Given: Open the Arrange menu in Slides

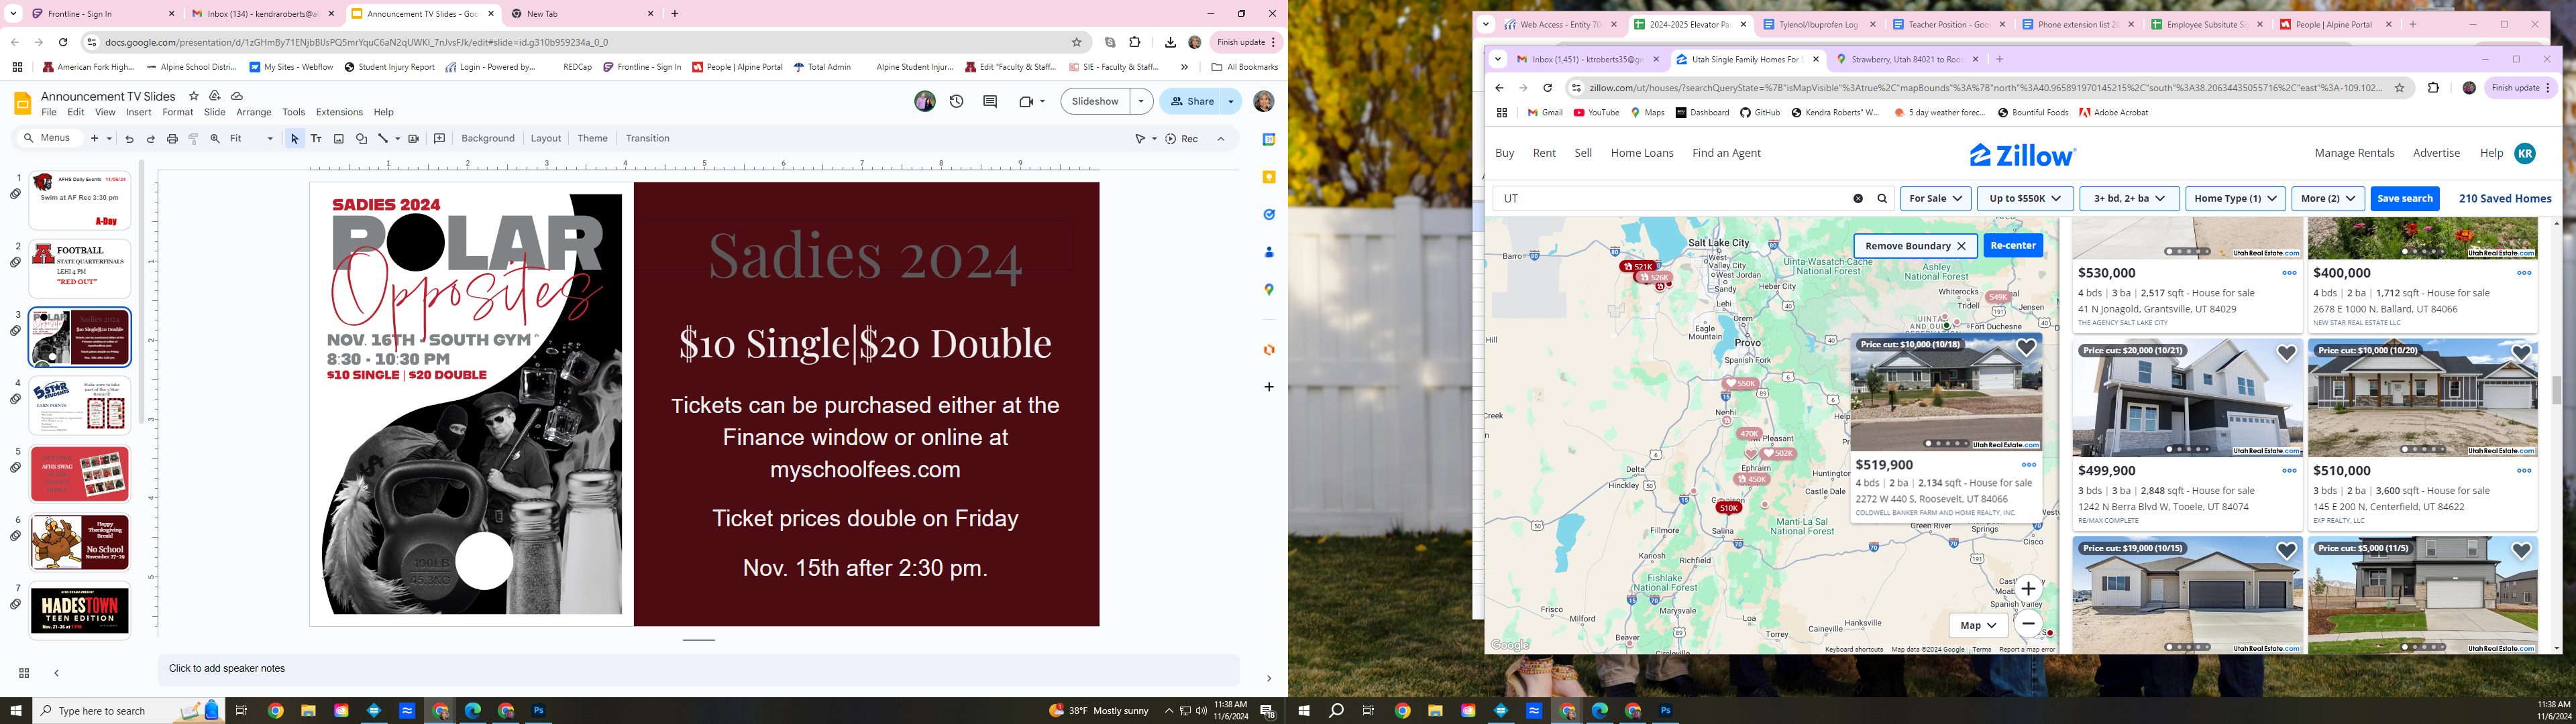Looking at the screenshot, I should click(x=254, y=112).
